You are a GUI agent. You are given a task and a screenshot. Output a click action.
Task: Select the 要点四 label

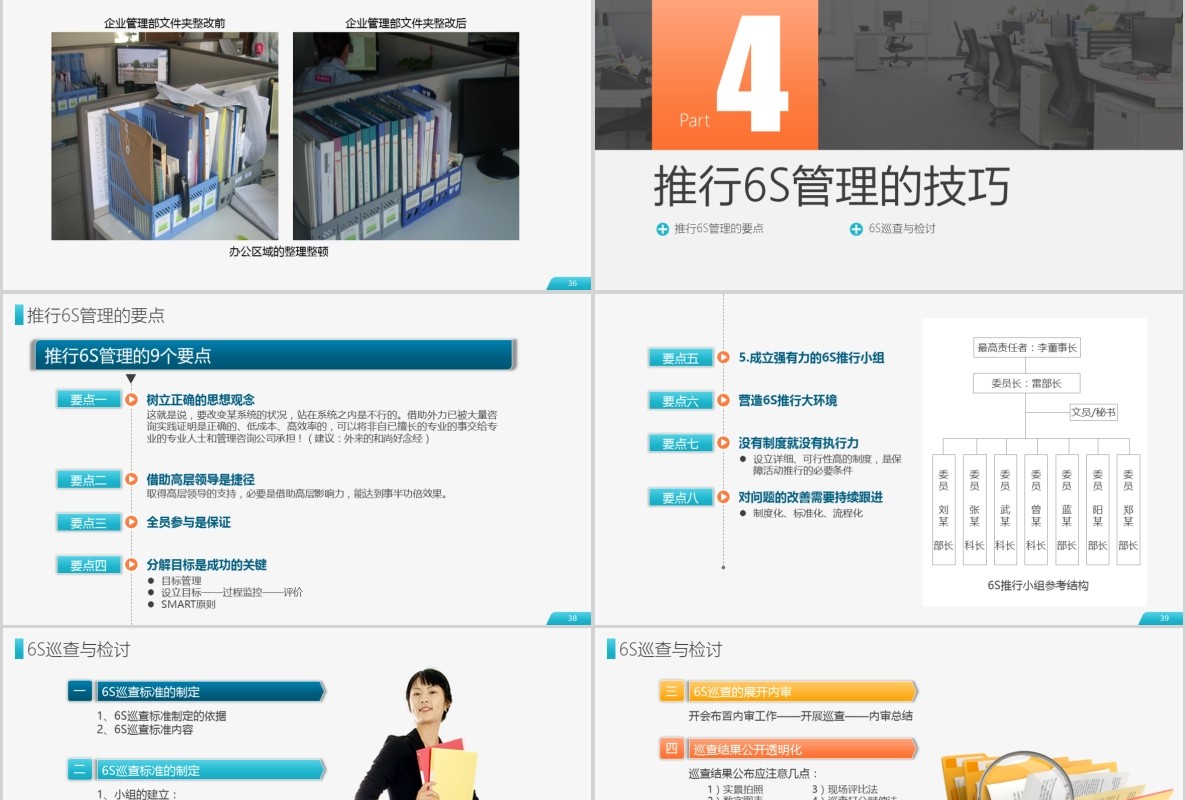pyautogui.click(x=88, y=565)
